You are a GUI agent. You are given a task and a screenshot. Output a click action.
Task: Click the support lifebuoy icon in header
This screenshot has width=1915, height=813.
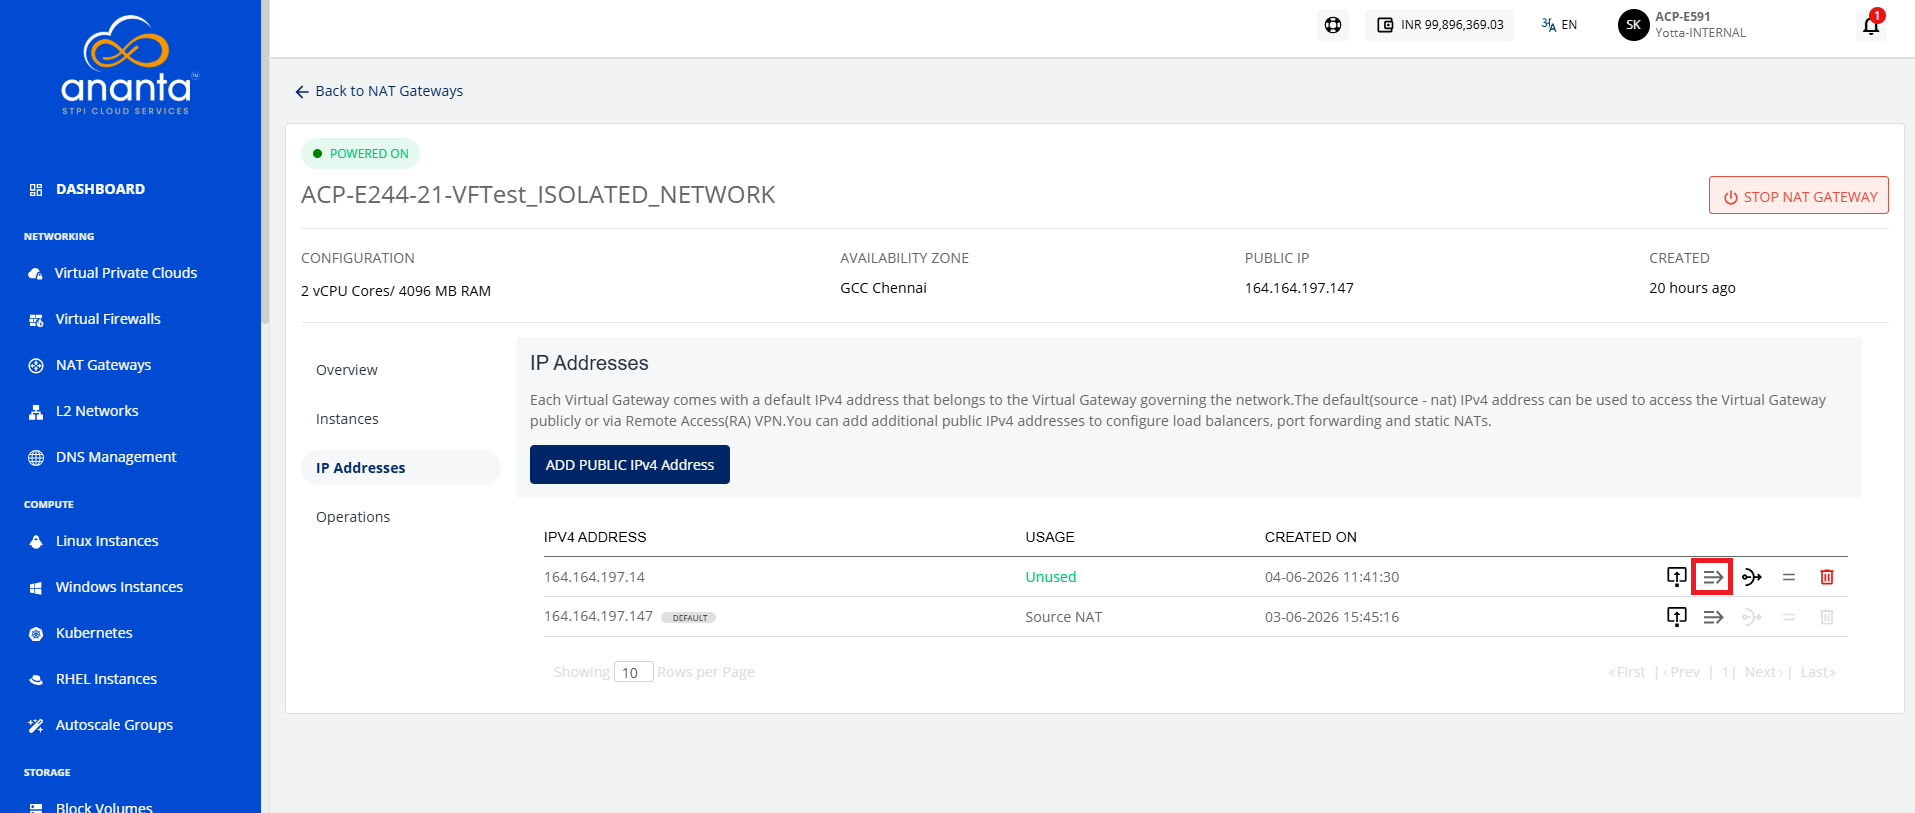[x=1333, y=25]
